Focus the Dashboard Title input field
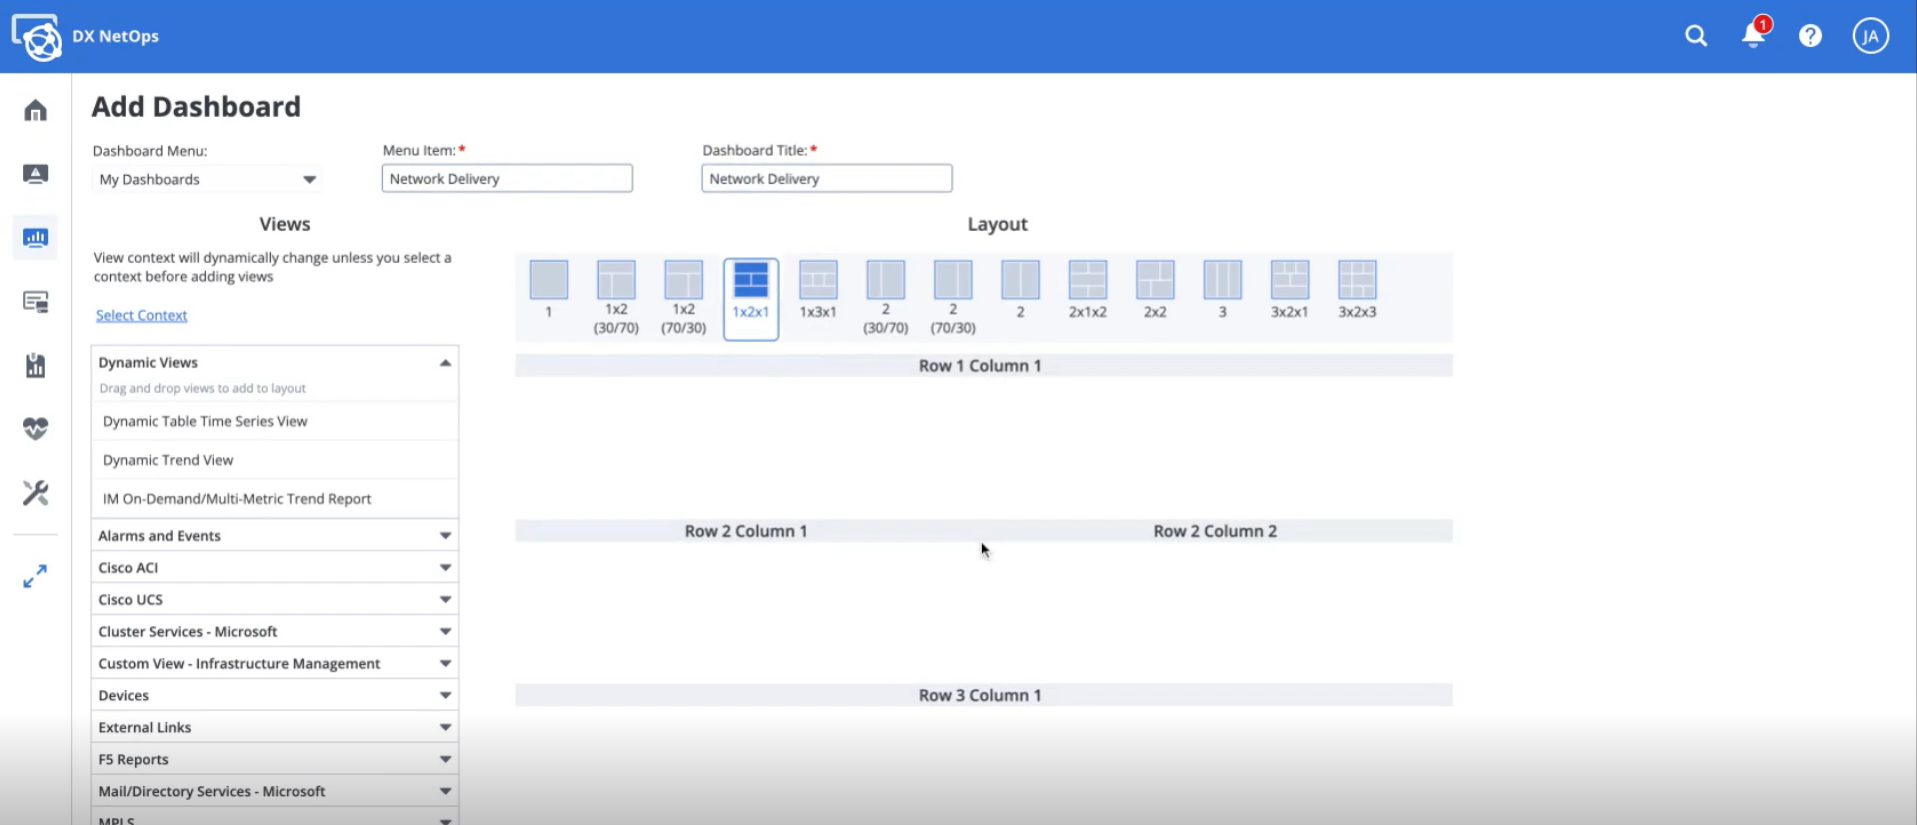 click(x=826, y=179)
